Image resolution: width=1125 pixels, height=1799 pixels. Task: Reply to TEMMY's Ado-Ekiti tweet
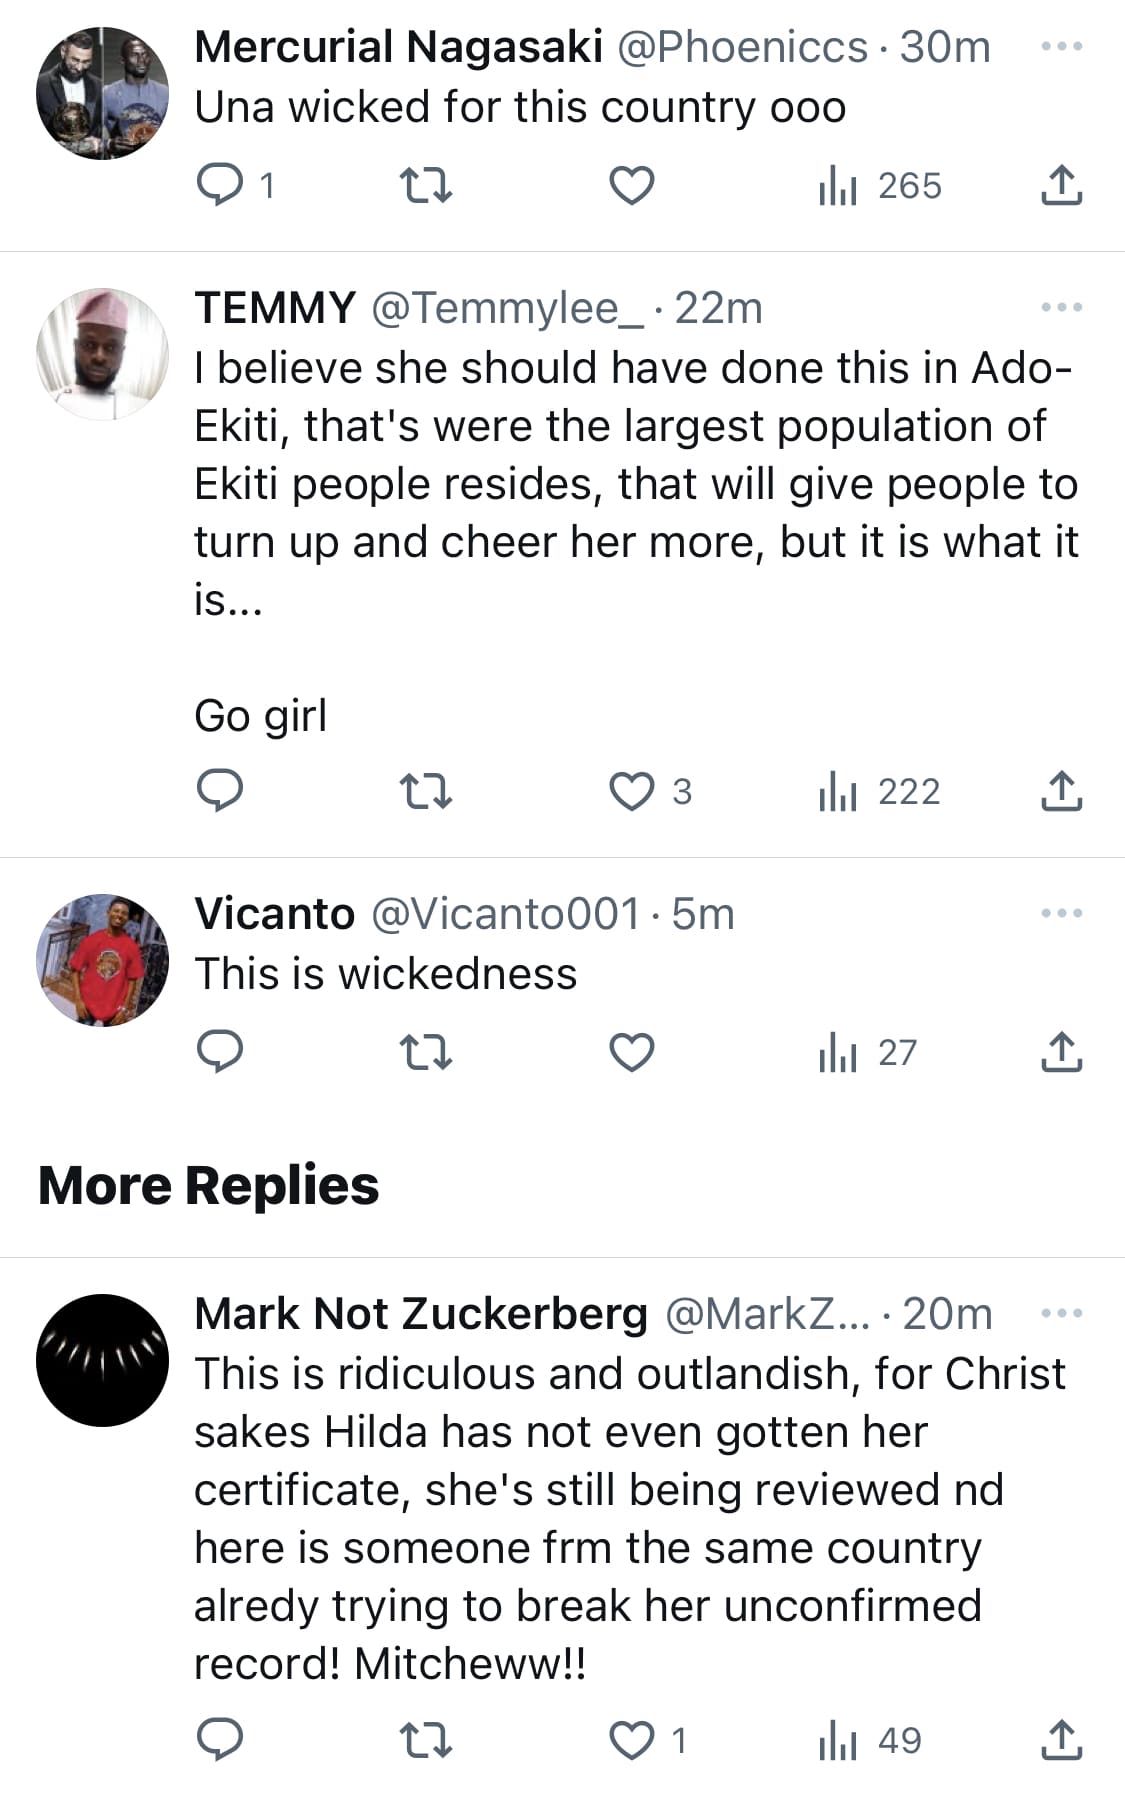click(x=220, y=792)
